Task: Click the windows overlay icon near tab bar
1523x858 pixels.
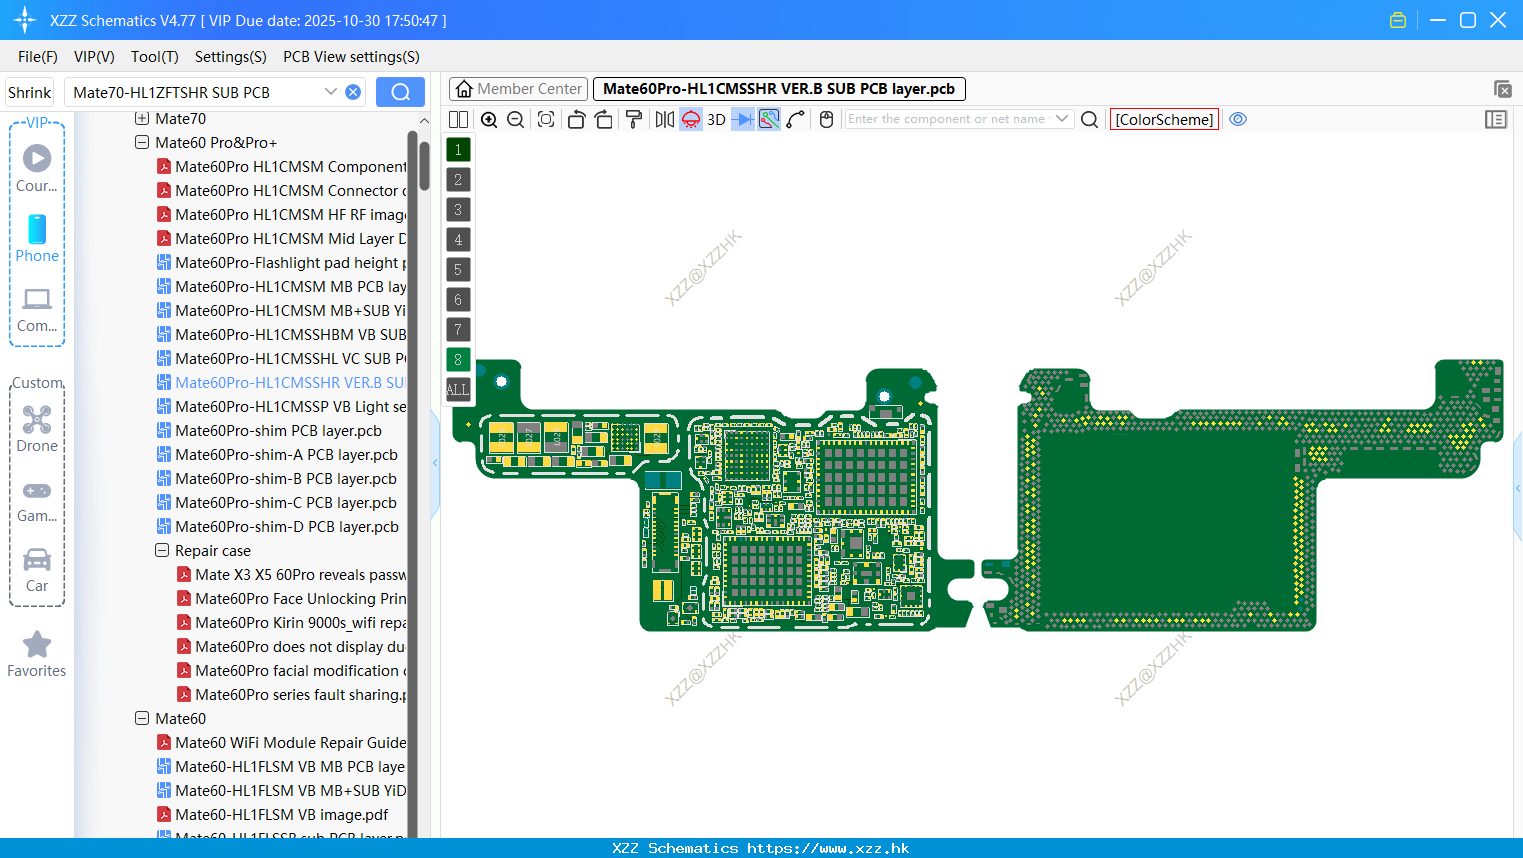Action: click(x=1502, y=89)
